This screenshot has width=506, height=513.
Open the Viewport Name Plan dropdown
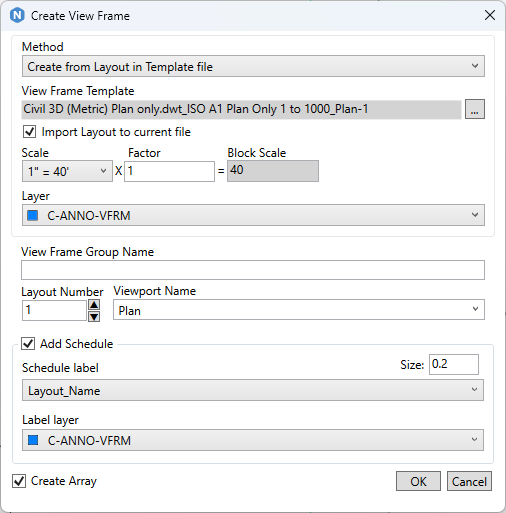[299, 310]
